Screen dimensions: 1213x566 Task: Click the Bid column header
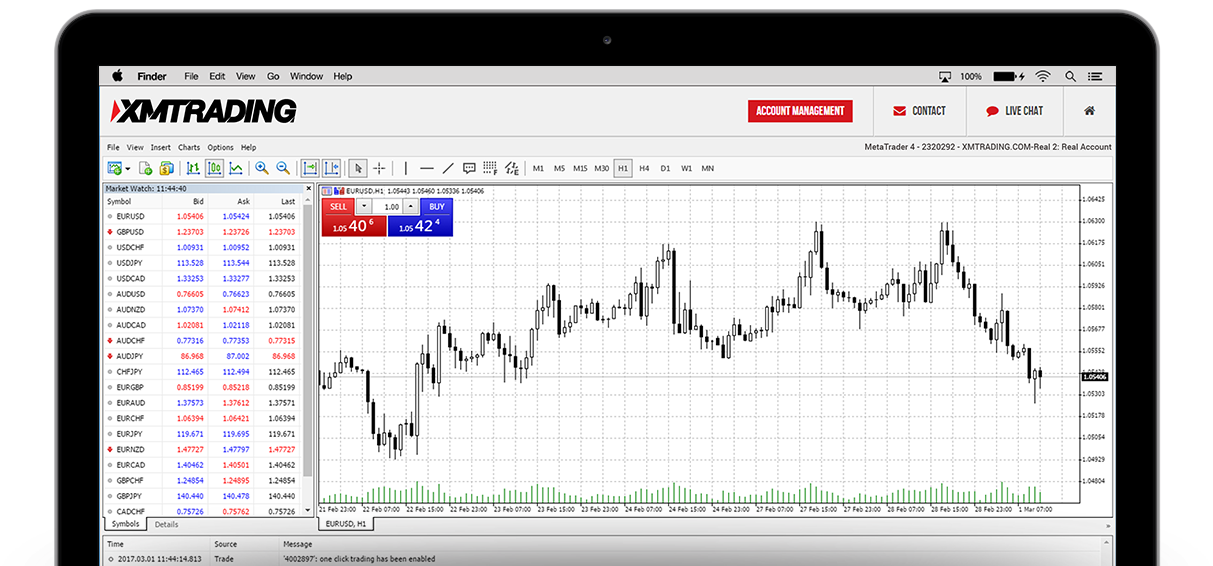pyautogui.click(x=198, y=201)
